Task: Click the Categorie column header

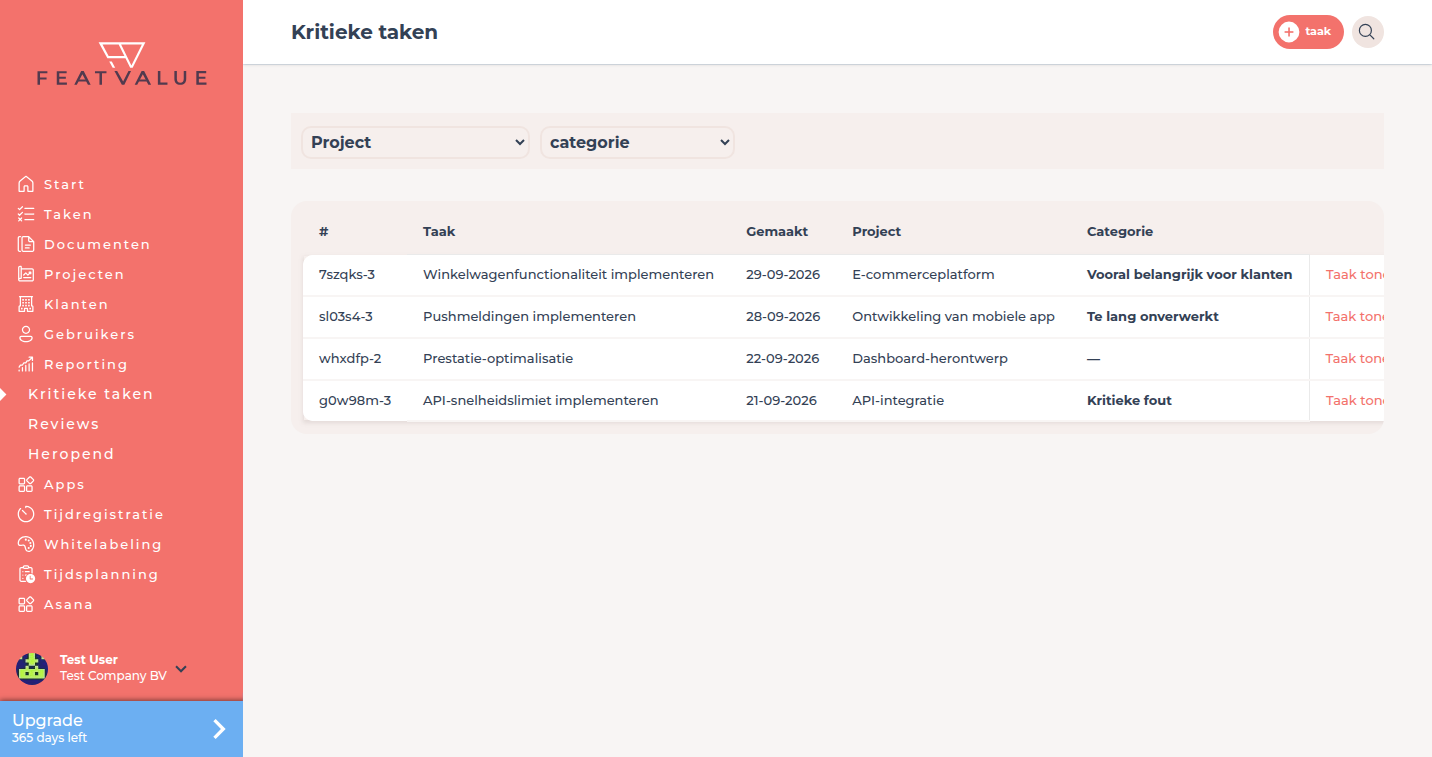Action: [1120, 231]
